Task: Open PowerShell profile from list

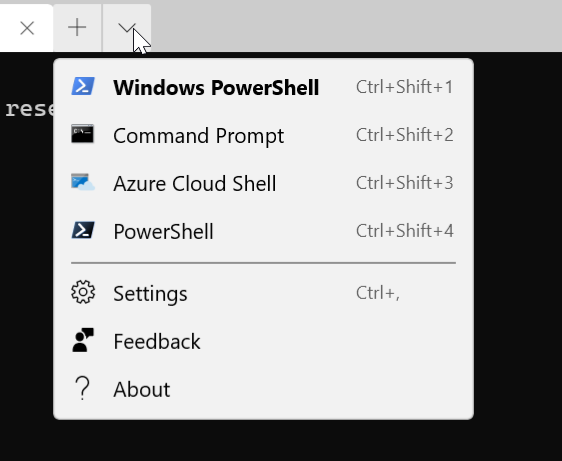Action: pos(263,231)
